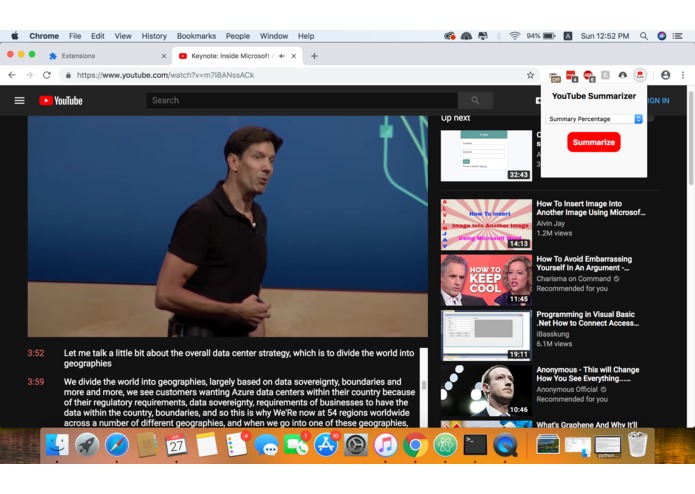Click the battery status indicator
Viewport: 695px width, 494px height.
coord(541,36)
